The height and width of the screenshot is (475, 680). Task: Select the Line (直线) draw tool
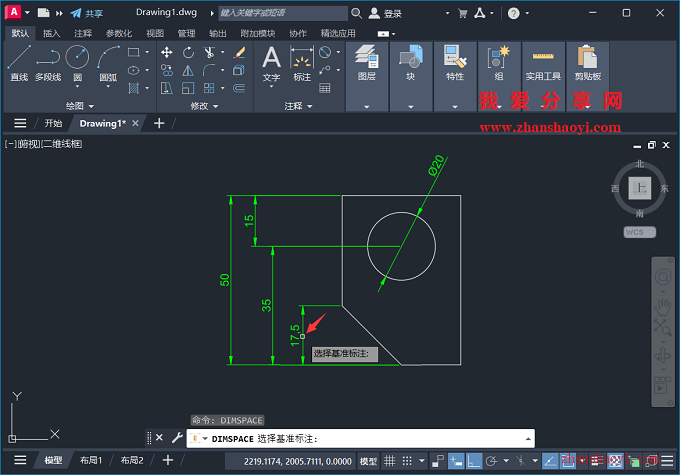[19, 63]
